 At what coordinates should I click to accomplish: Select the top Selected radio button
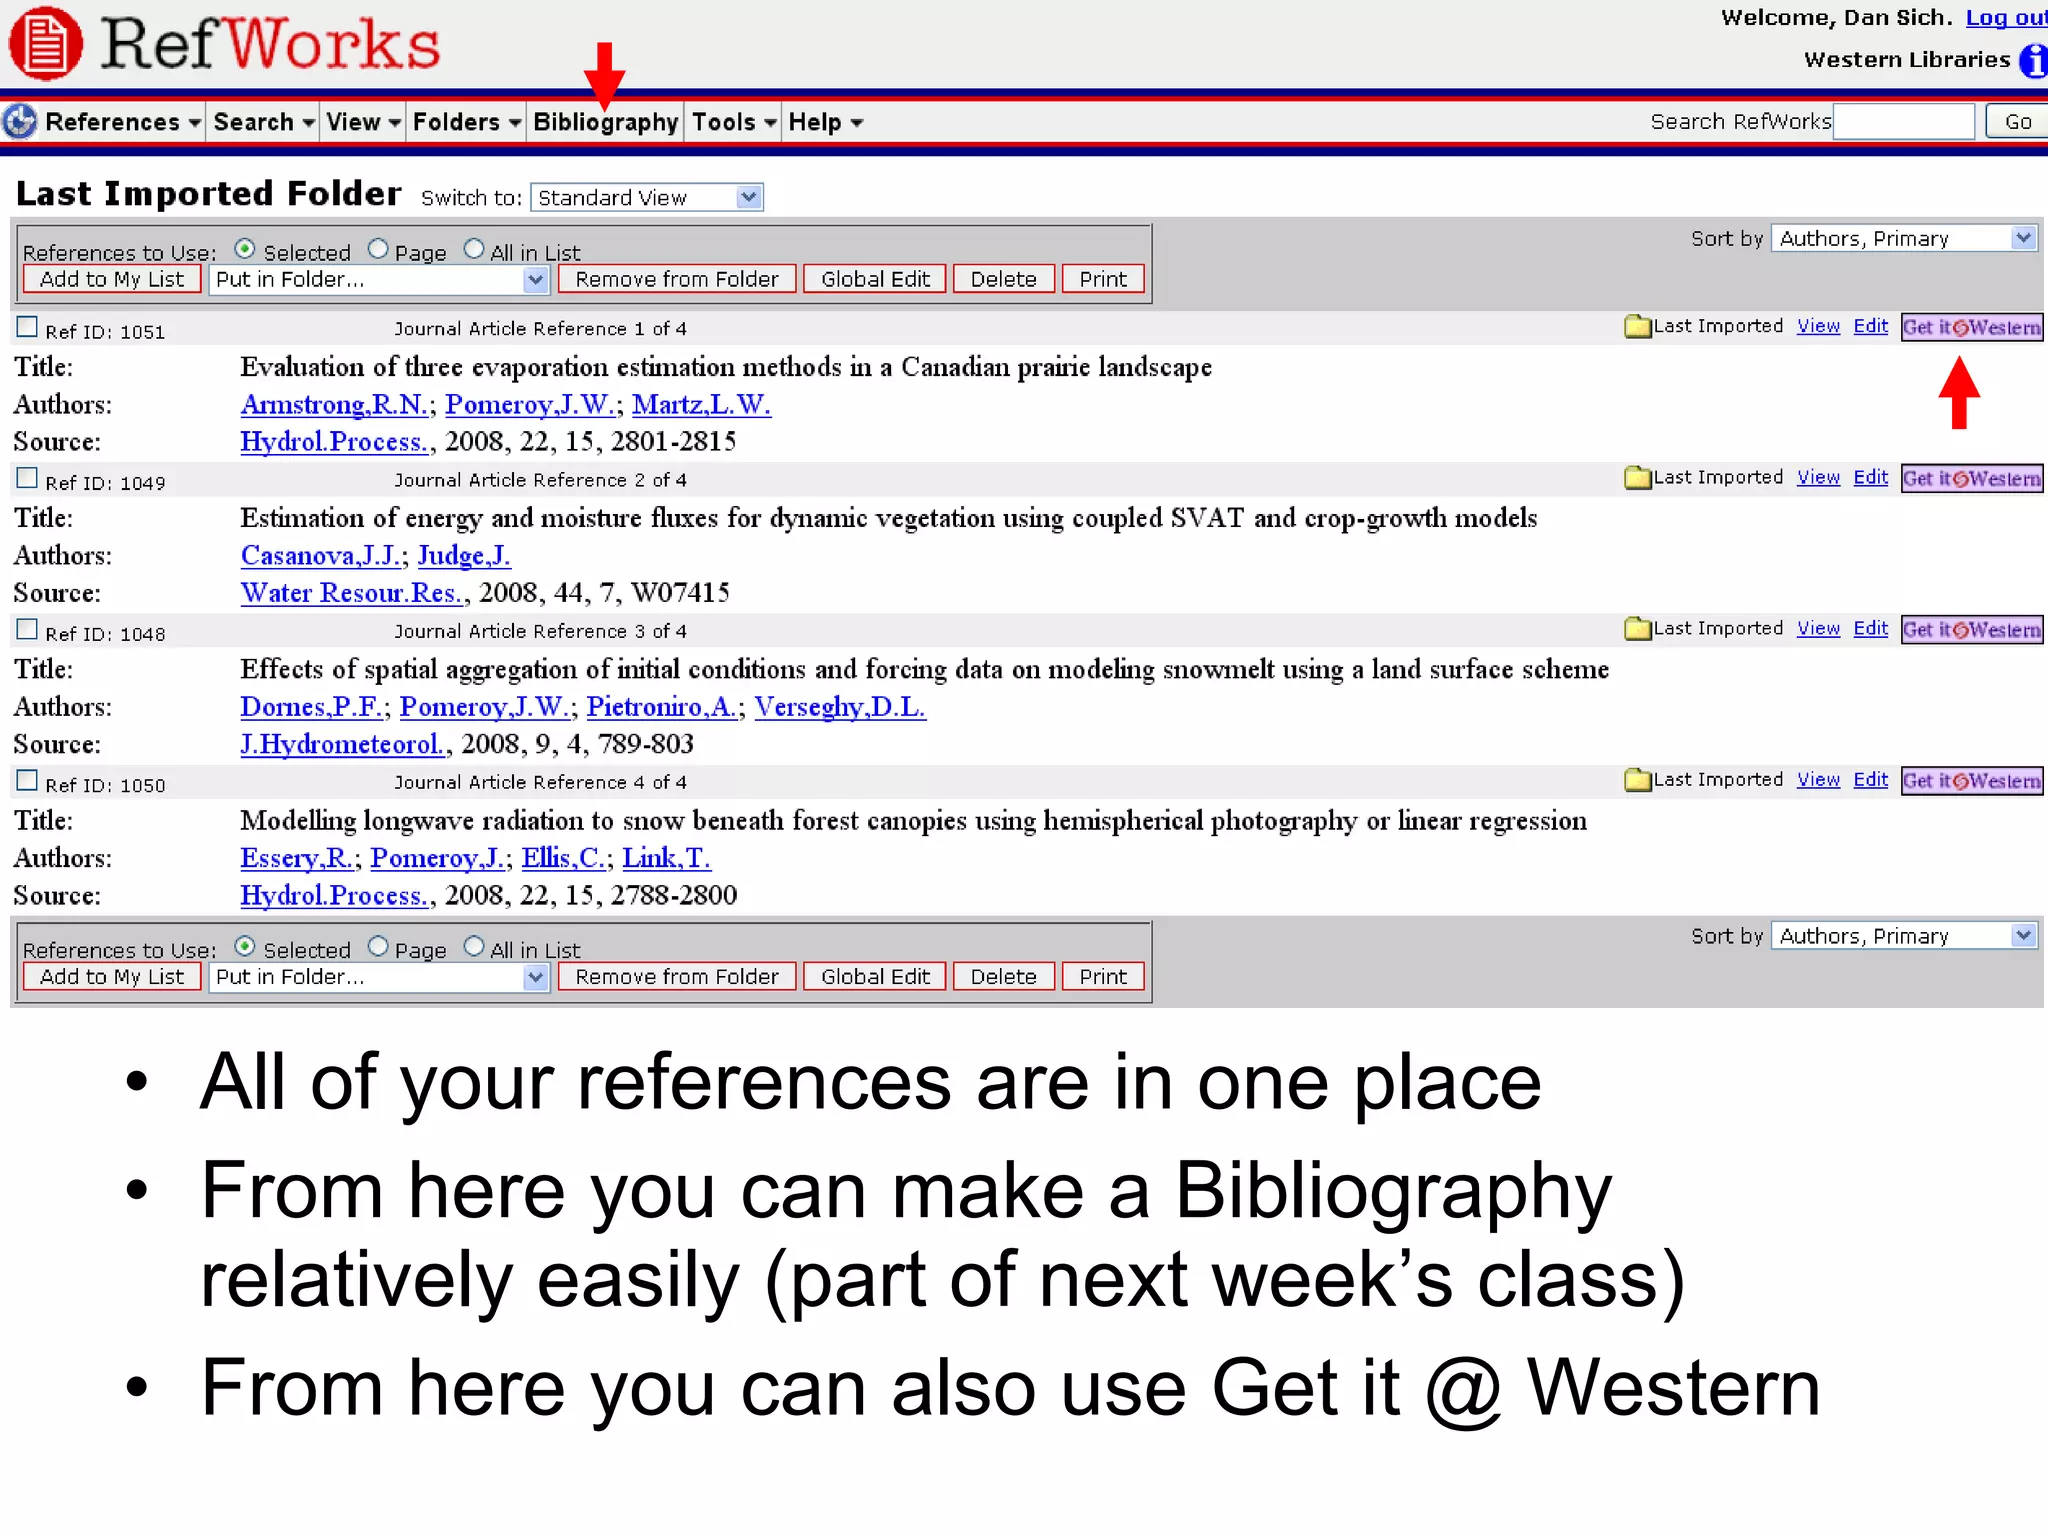245,248
